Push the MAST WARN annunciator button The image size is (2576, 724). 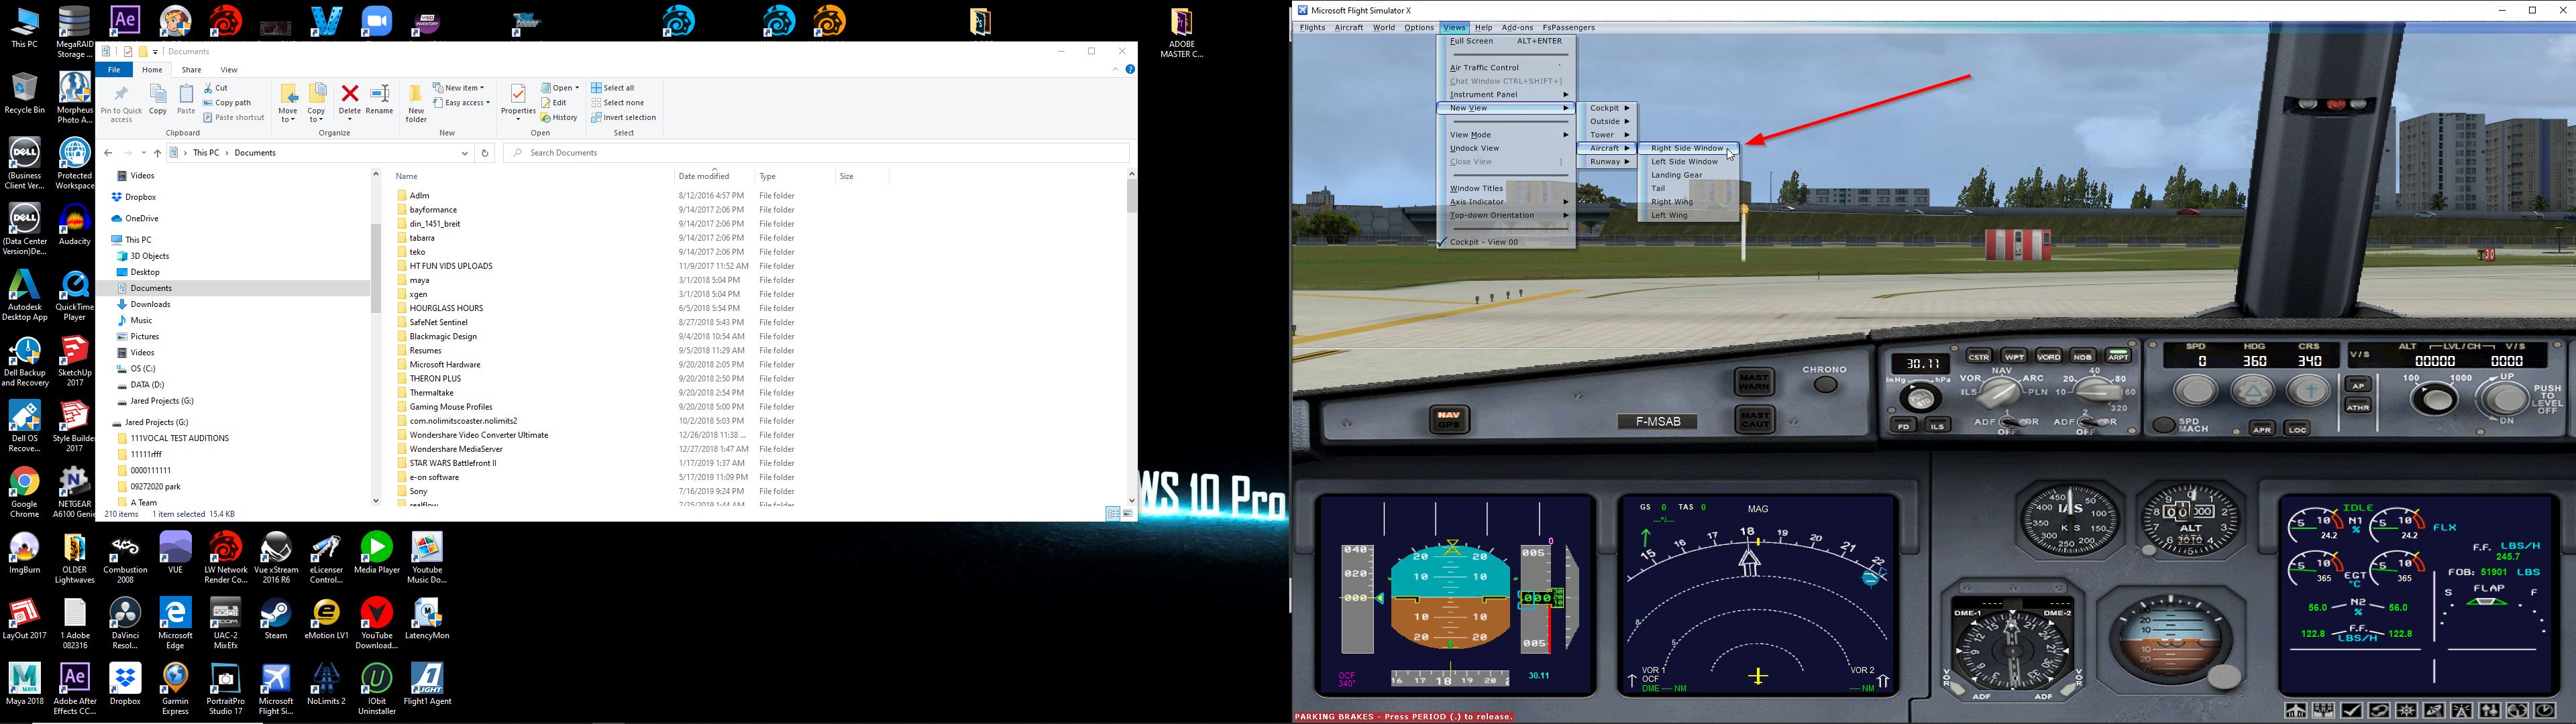coord(1754,382)
